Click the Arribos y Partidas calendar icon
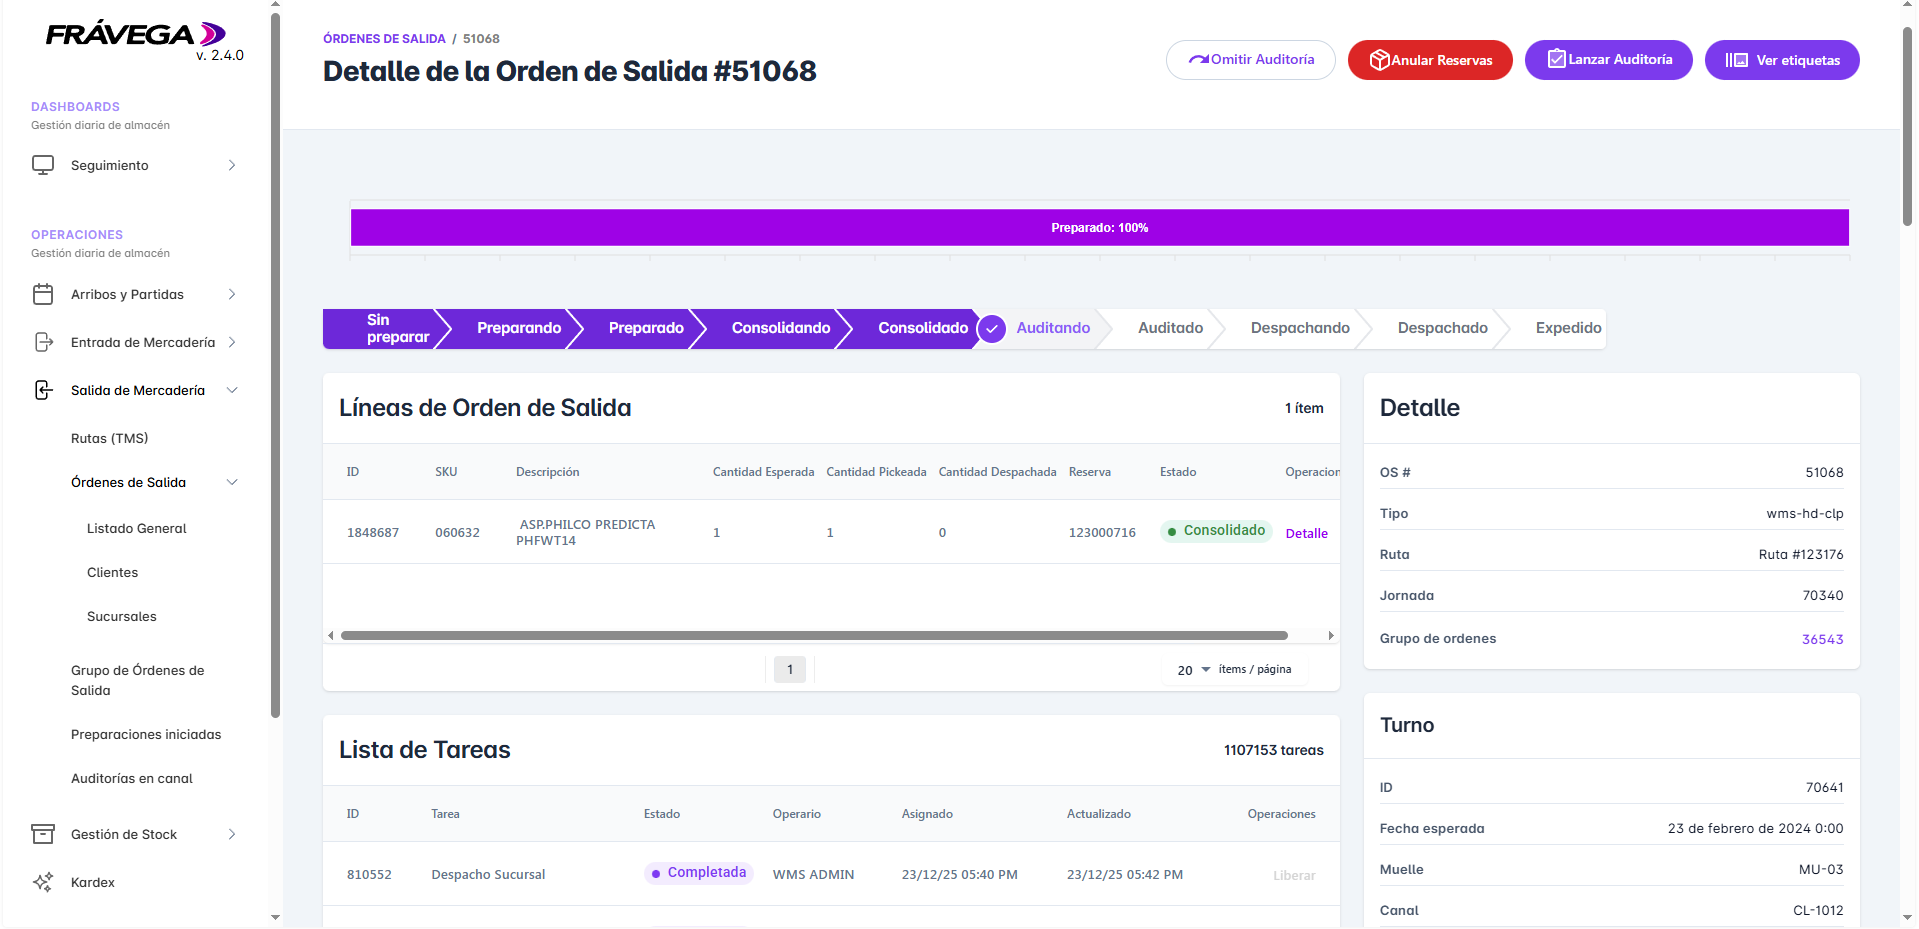Screen dimensions: 1919x929 (43, 294)
